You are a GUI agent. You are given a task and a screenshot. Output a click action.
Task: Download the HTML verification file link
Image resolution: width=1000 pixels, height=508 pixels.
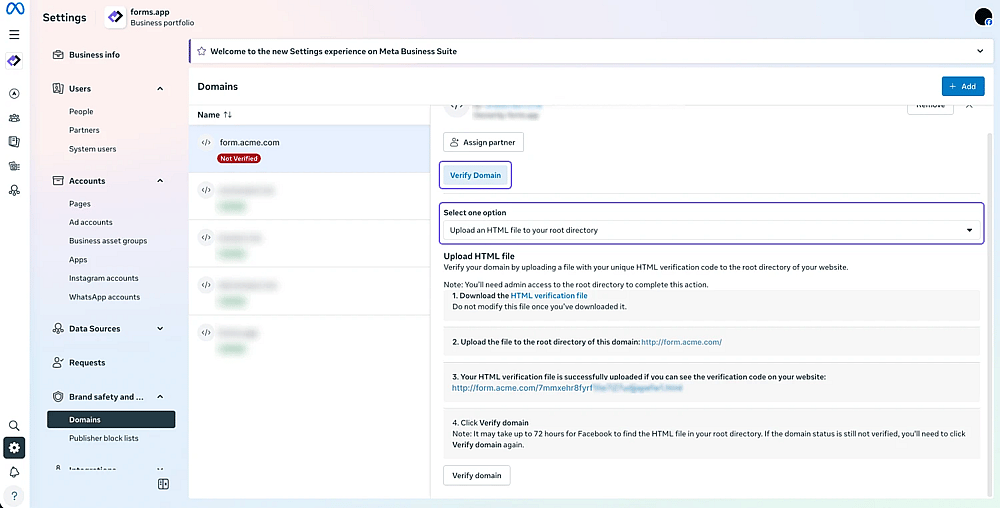[x=548, y=296]
